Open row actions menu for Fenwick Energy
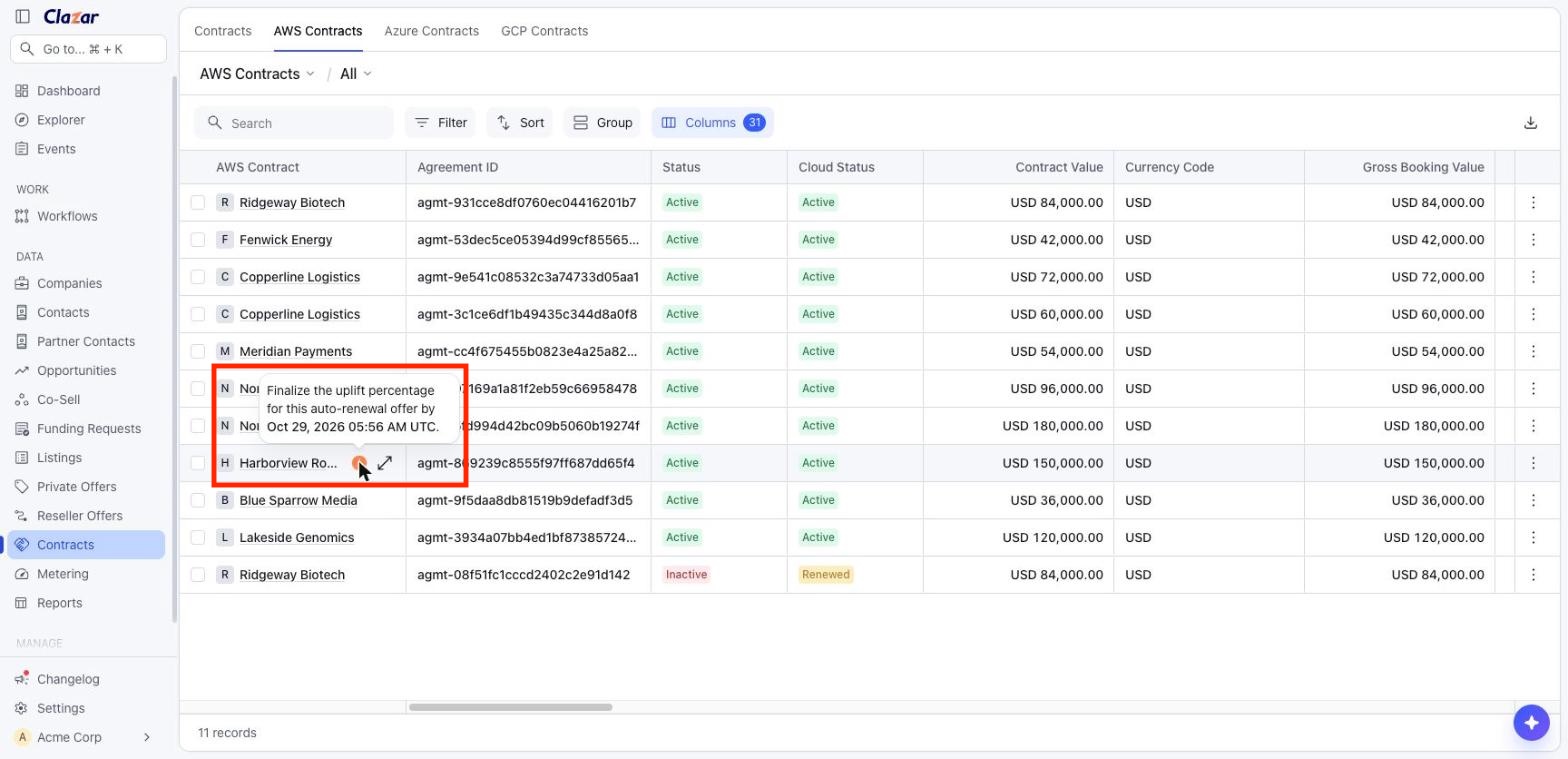 tap(1533, 240)
